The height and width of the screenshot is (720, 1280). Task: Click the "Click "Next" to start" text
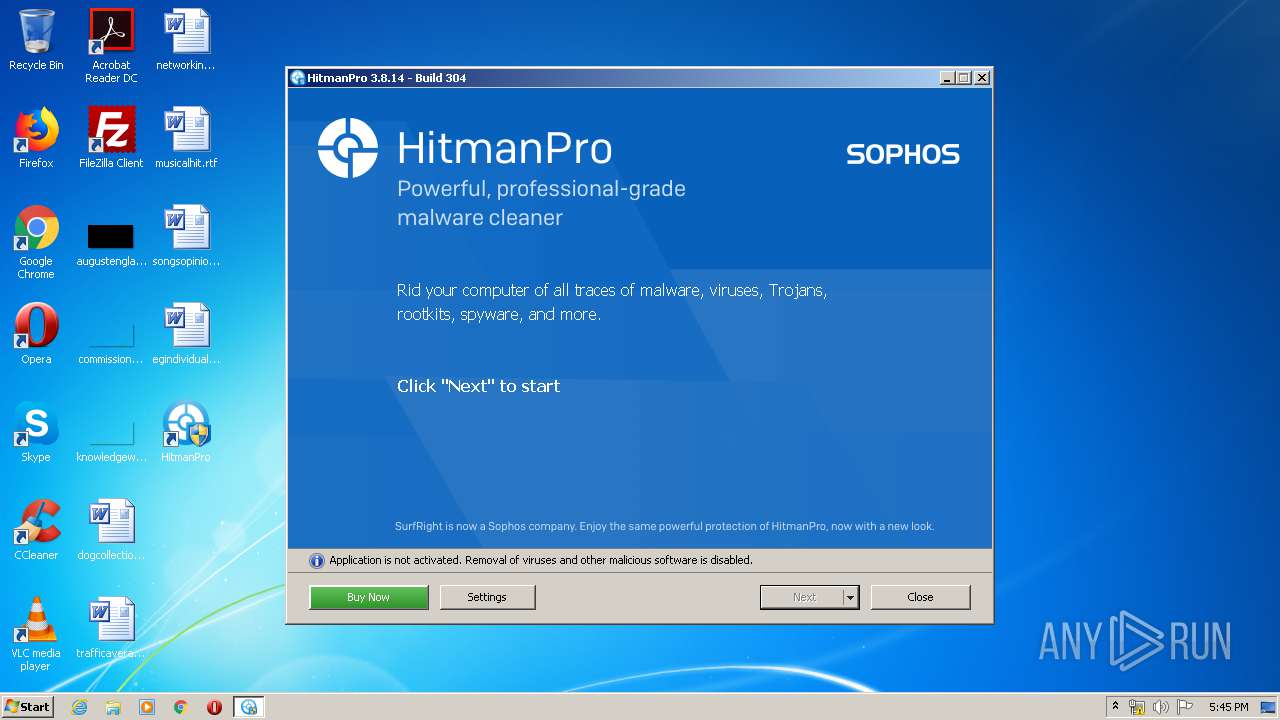(x=478, y=386)
